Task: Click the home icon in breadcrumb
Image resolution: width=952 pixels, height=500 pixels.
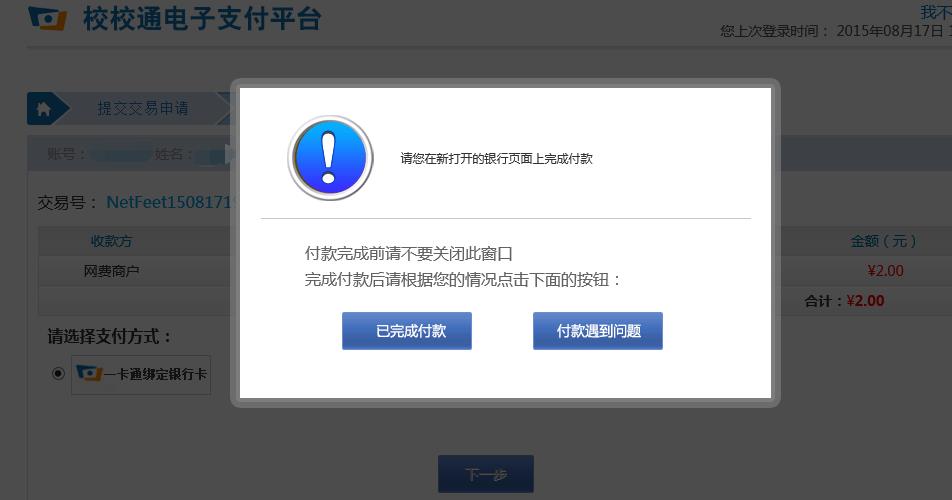Action: tap(44, 109)
